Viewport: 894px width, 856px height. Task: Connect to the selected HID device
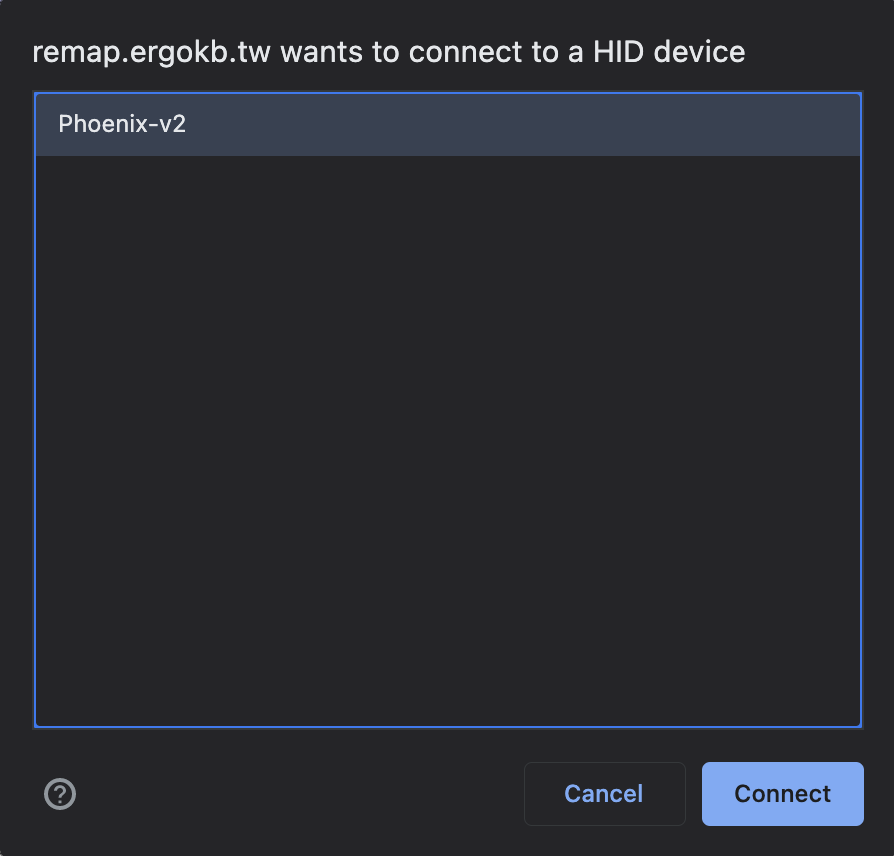782,794
